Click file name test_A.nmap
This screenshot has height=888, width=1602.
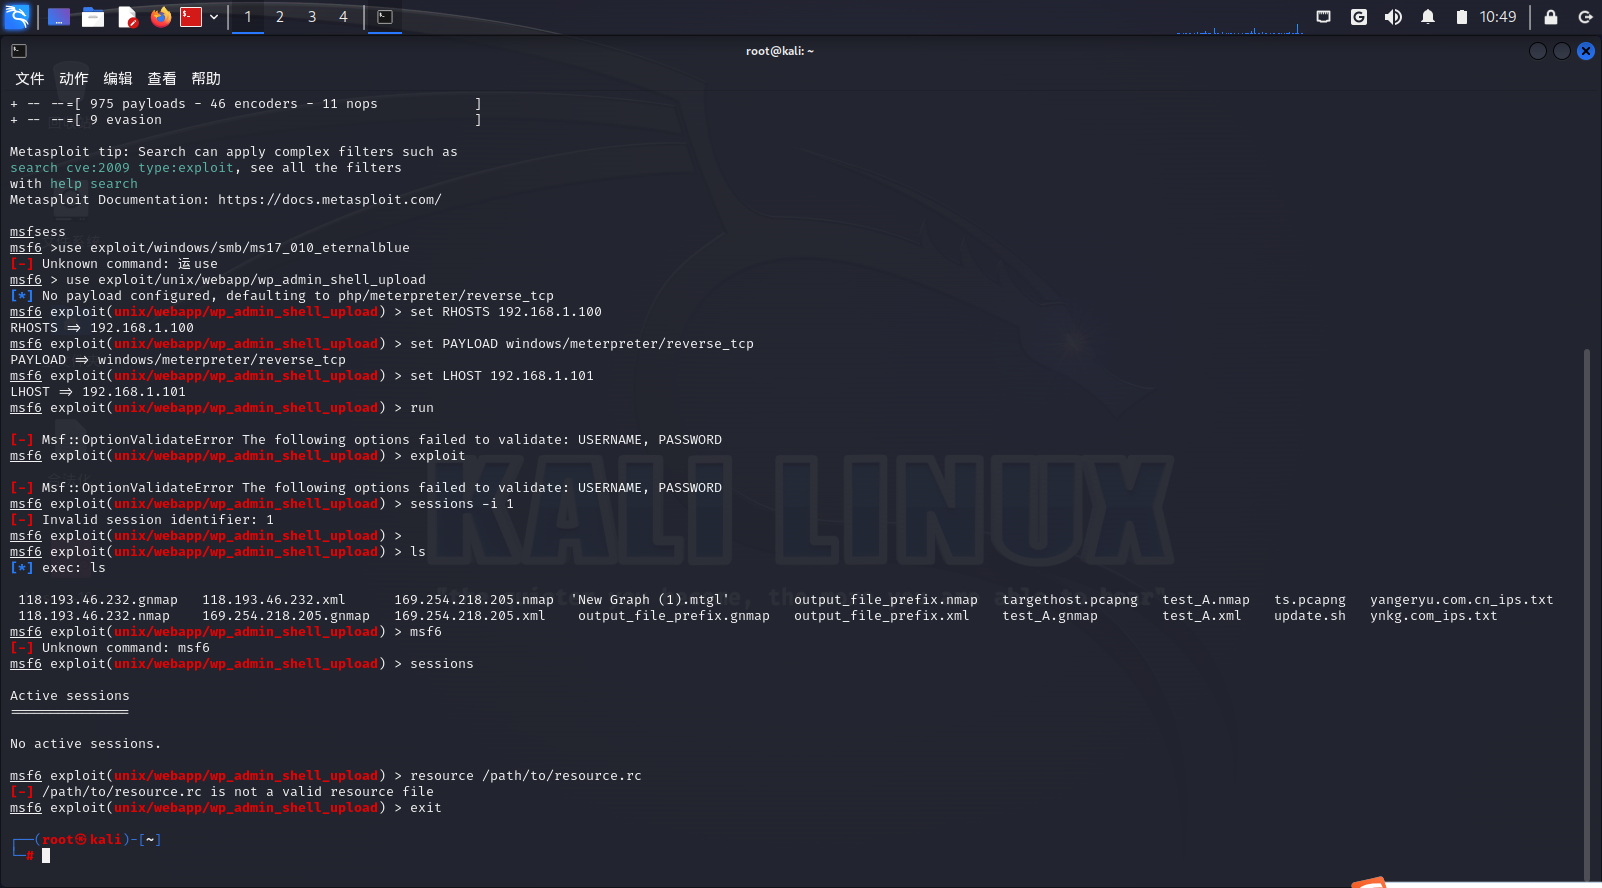pos(1206,600)
